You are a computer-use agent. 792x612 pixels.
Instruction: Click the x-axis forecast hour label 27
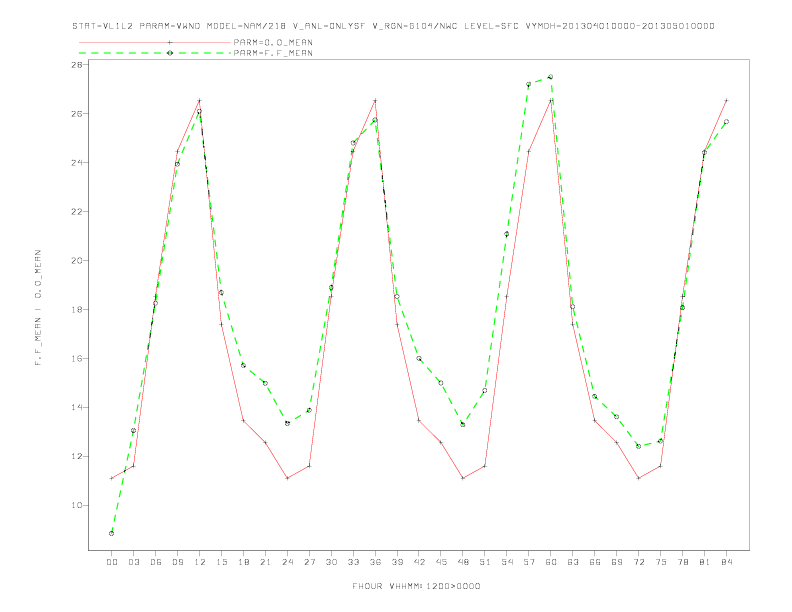pos(309,562)
